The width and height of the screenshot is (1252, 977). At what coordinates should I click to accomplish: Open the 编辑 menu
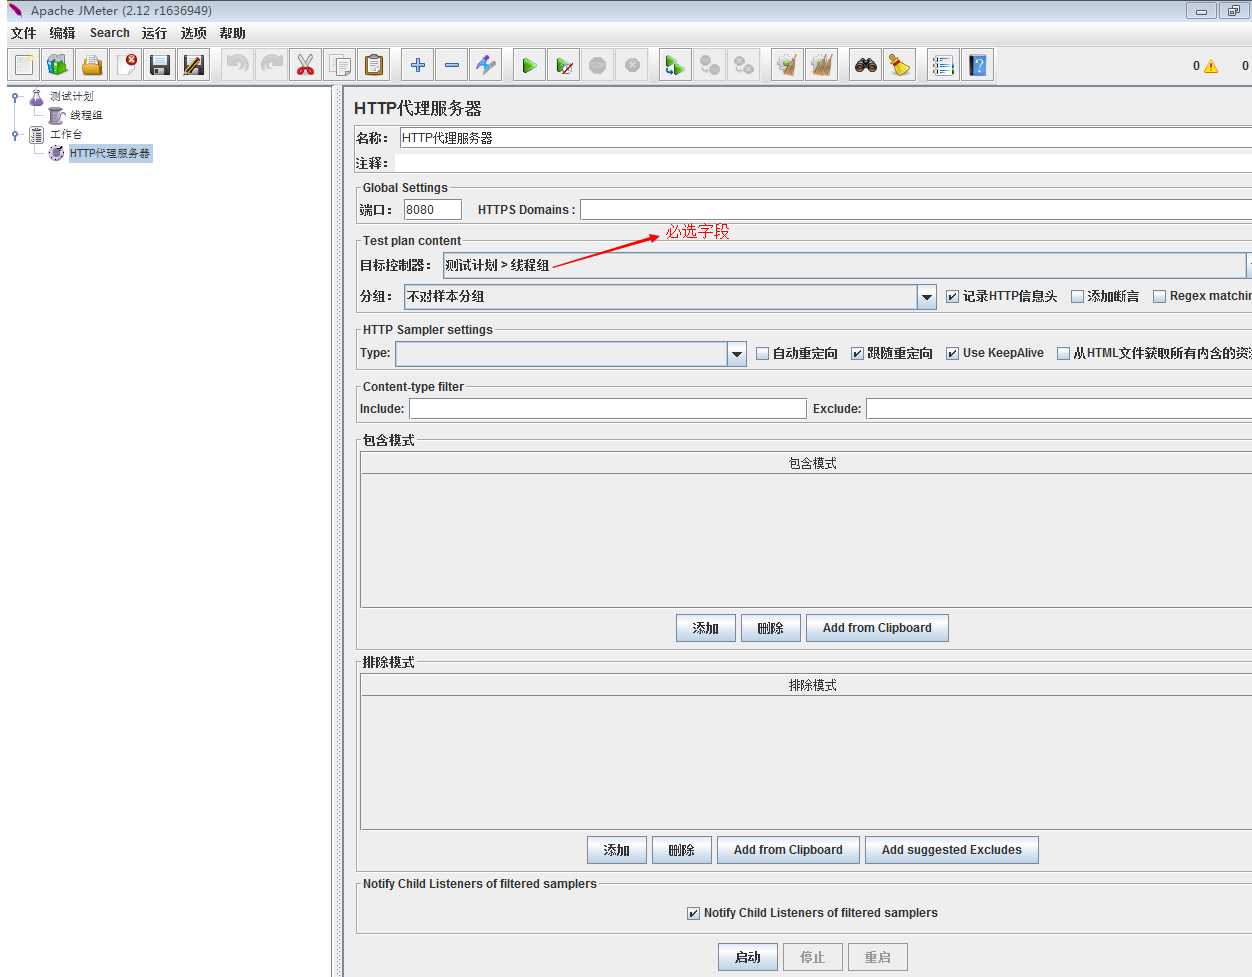coord(62,33)
